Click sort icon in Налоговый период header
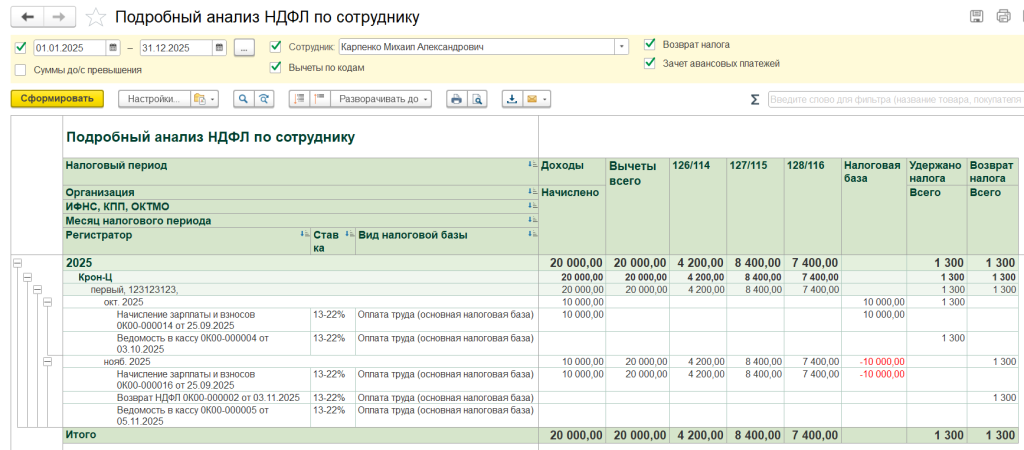1024x450 pixels. click(533, 165)
